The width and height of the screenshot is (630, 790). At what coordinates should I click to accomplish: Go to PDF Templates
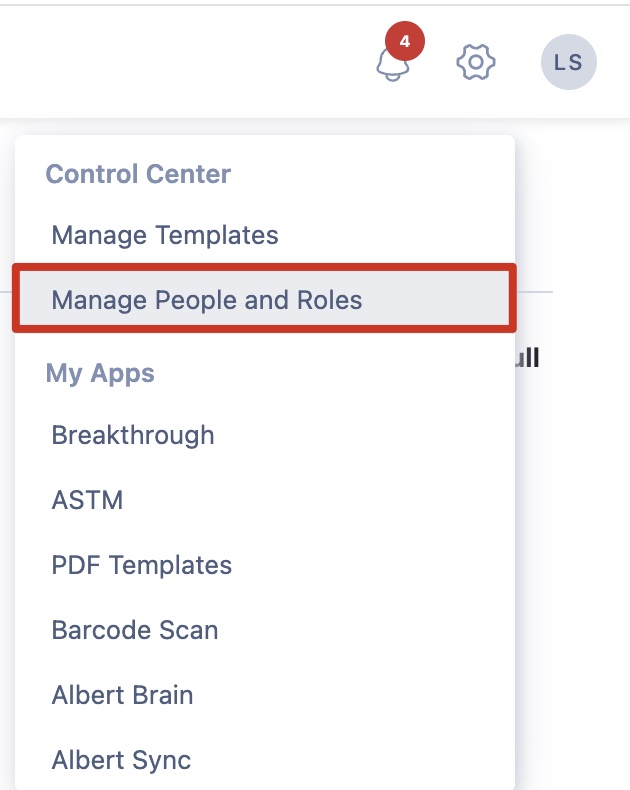point(141,565)
